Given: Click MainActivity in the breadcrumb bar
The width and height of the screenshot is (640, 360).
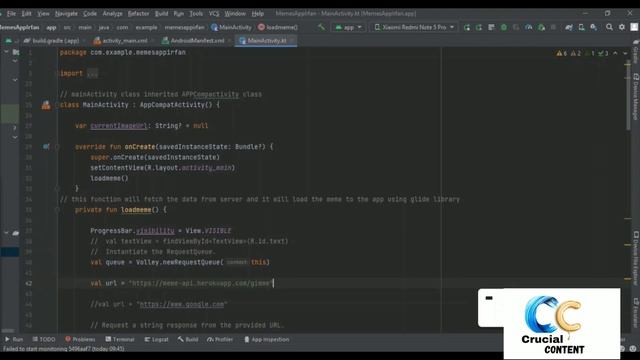Looking at the screenshot, I should pos(231,27).
